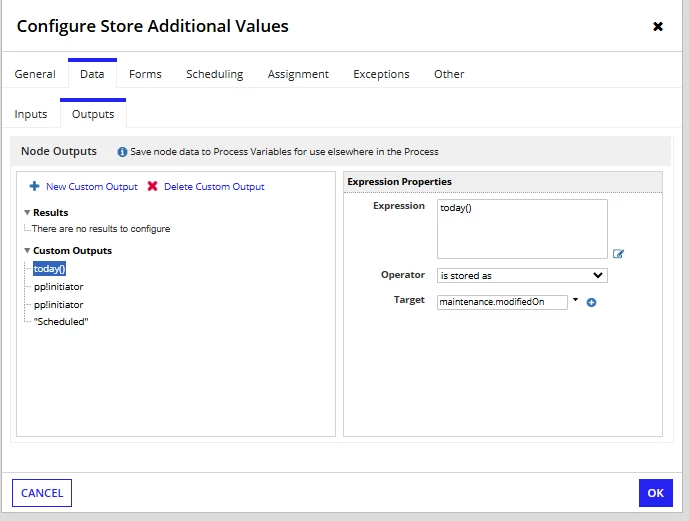Viewport: 689px width, 521px height.
Task: Open the Operator dropdown
Action: click(x=522, y=275)
